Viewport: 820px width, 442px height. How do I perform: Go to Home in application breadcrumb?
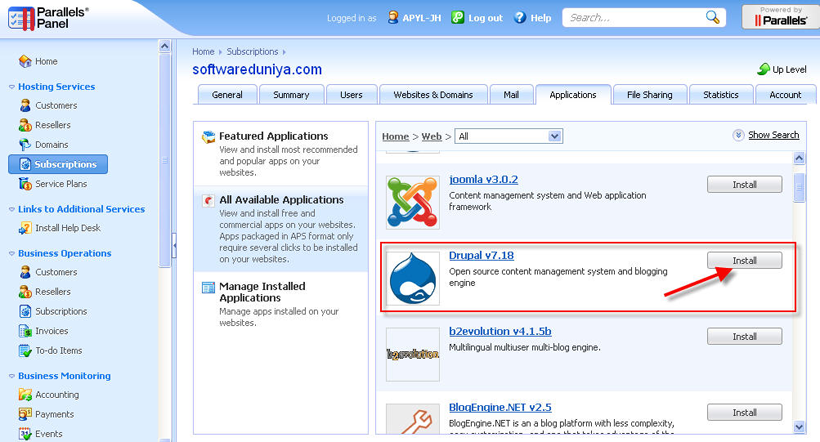(395, 137)
